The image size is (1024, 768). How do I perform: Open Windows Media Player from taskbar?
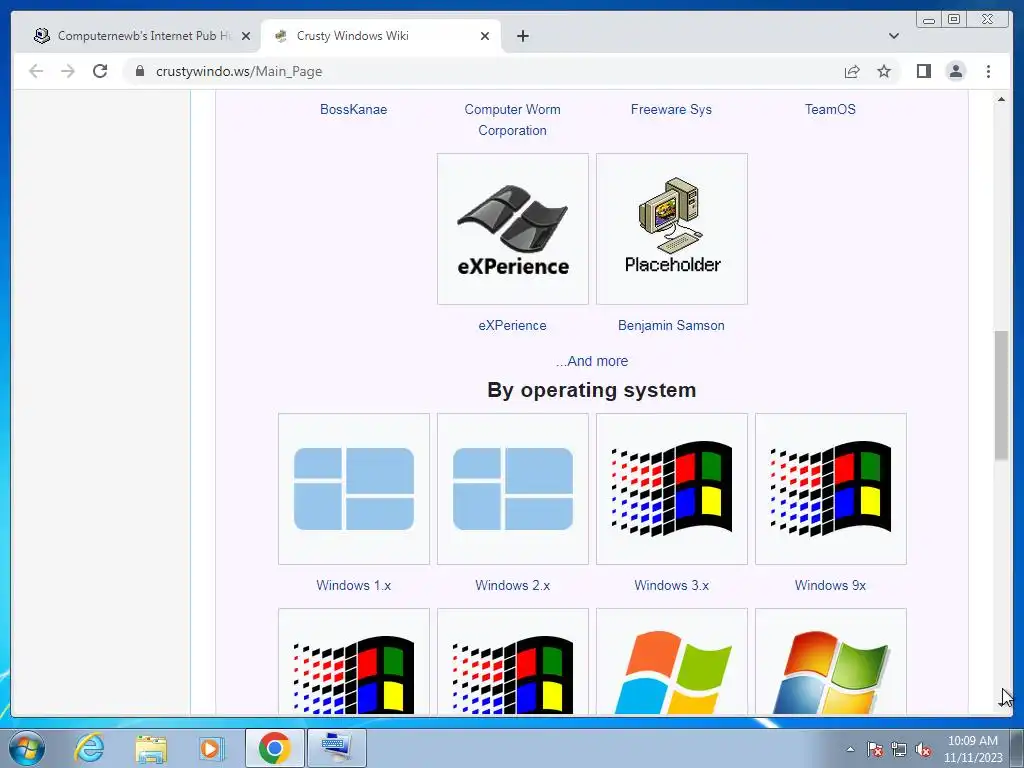[210, 748]
